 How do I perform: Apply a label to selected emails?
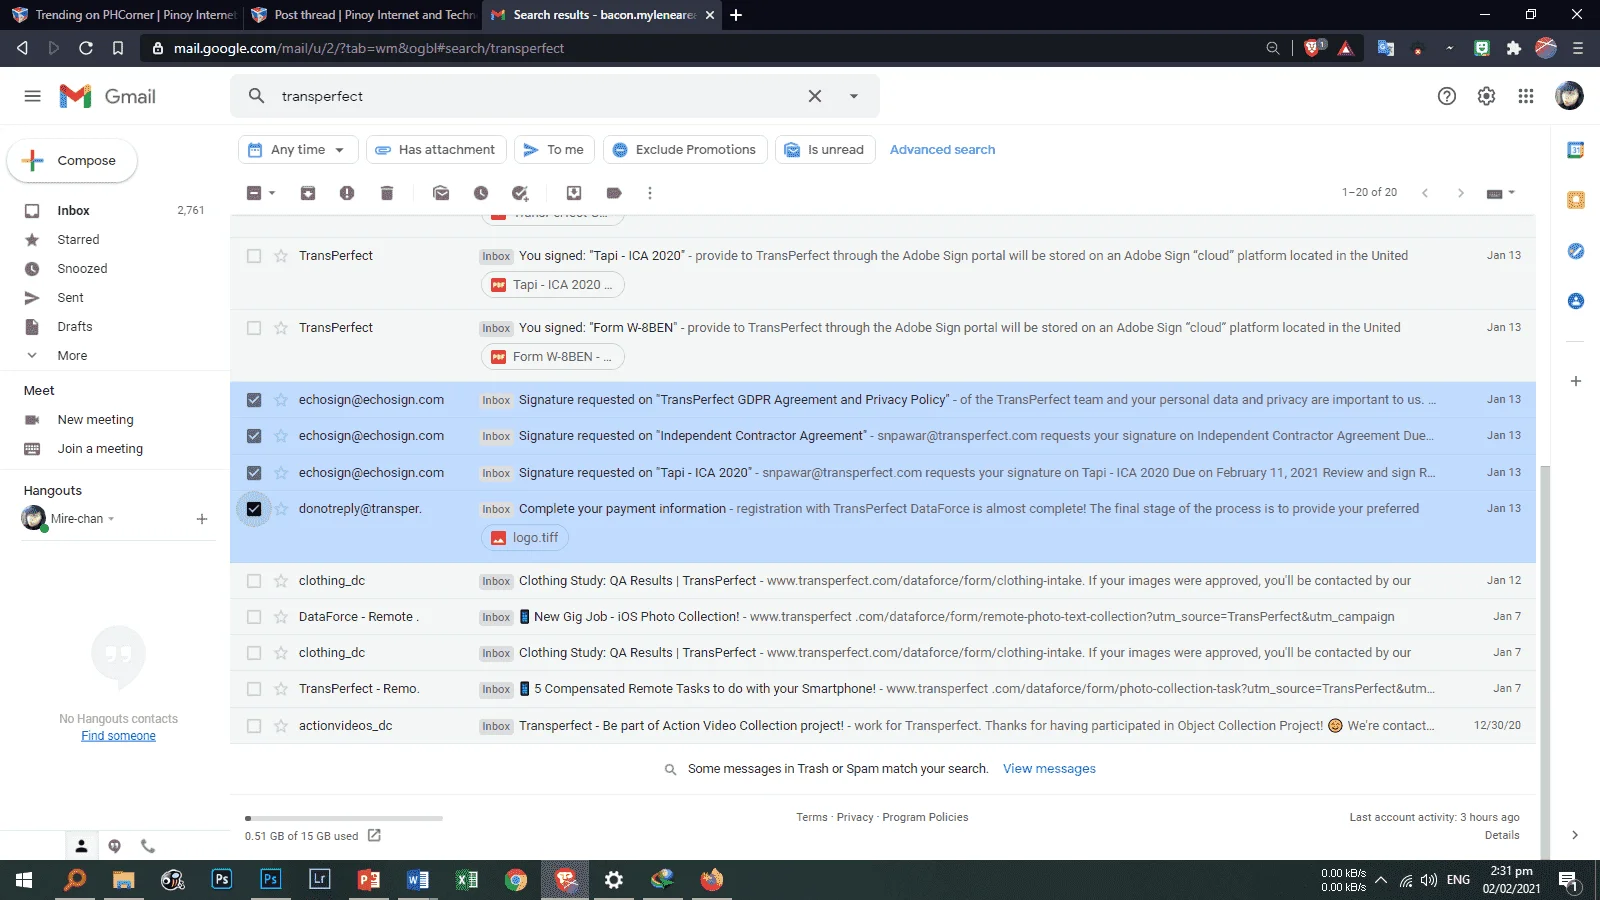click(614, 193)
